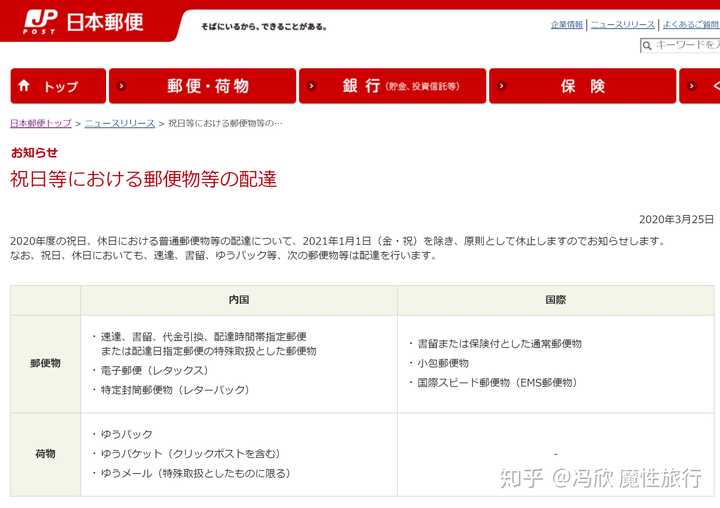The height and width of the screenshot is (508, 720).
Task: Click the 日本郵便 brand name text
Action: (105, 22)
